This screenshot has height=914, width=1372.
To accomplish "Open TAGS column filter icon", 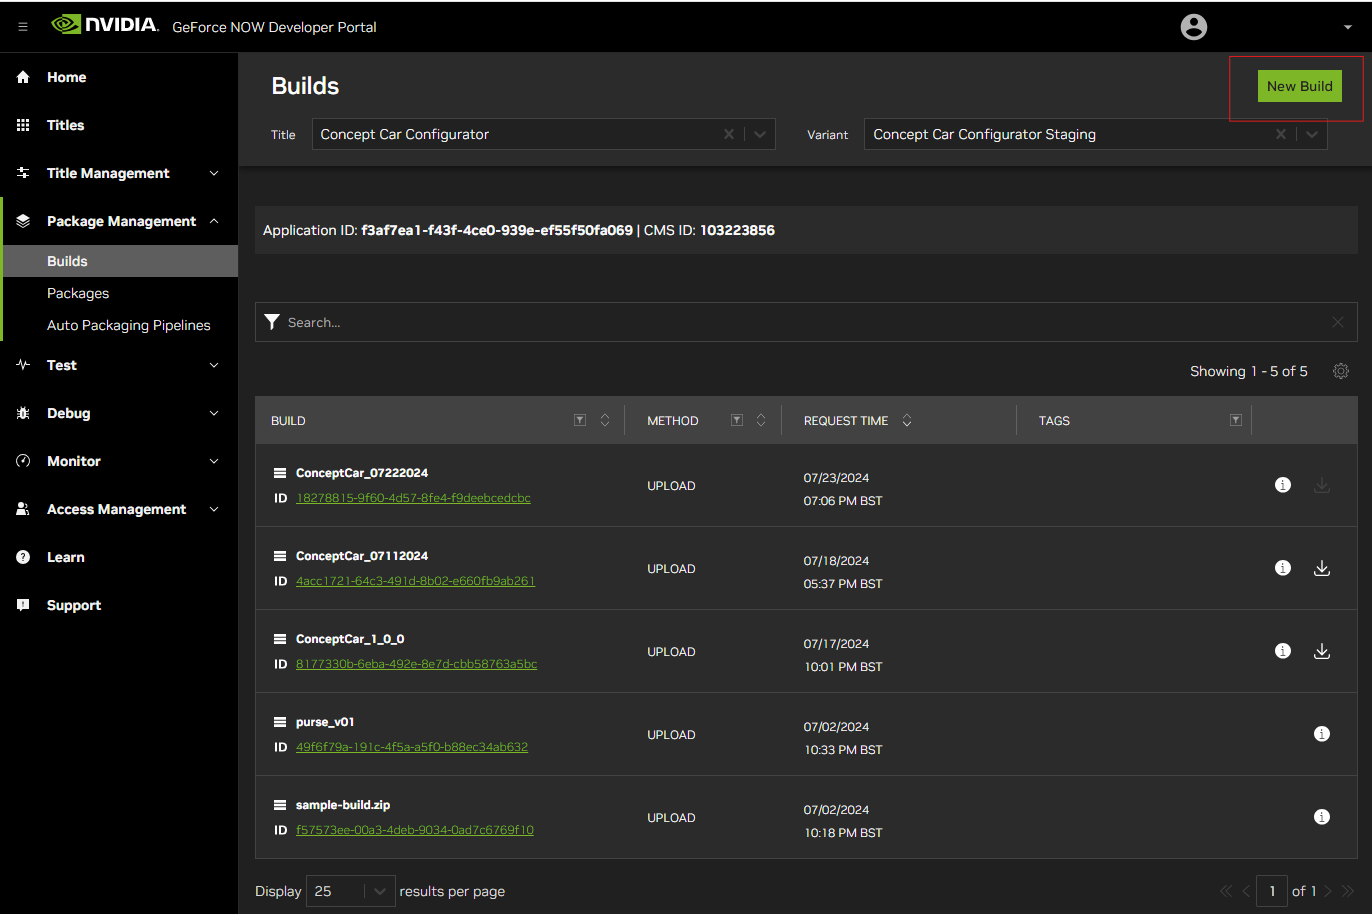I will [1236, 420].
